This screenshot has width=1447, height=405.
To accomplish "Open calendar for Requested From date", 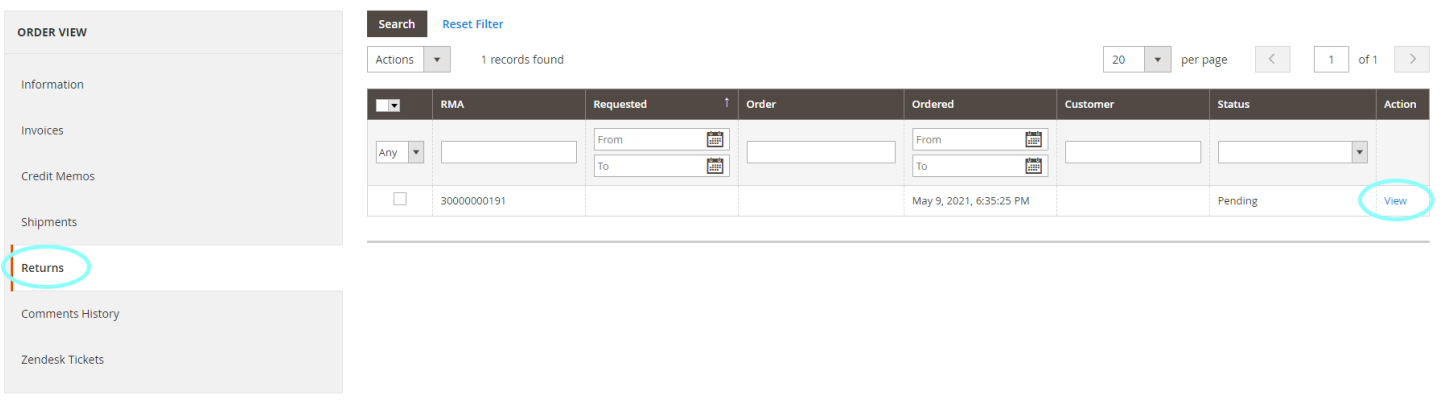I will (715, 140).
